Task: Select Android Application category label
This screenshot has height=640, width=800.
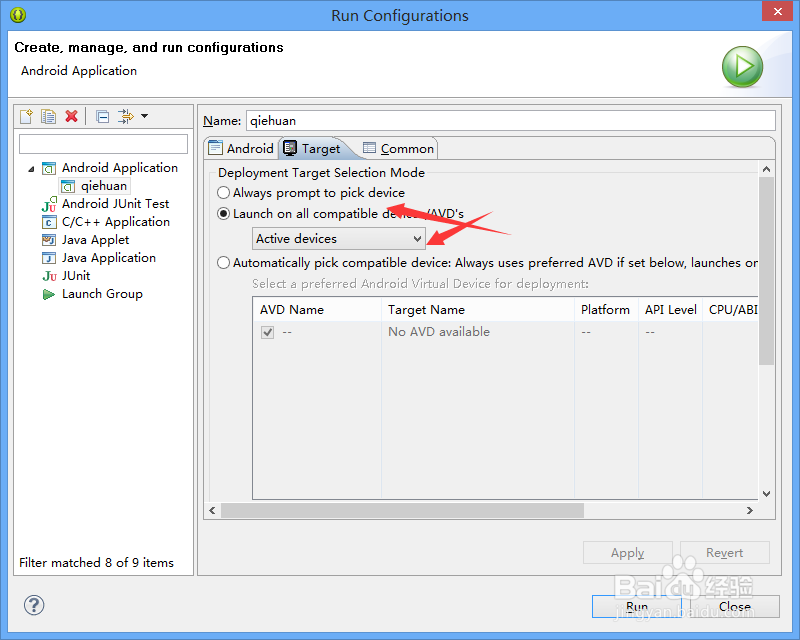Action: coord(120,167)
